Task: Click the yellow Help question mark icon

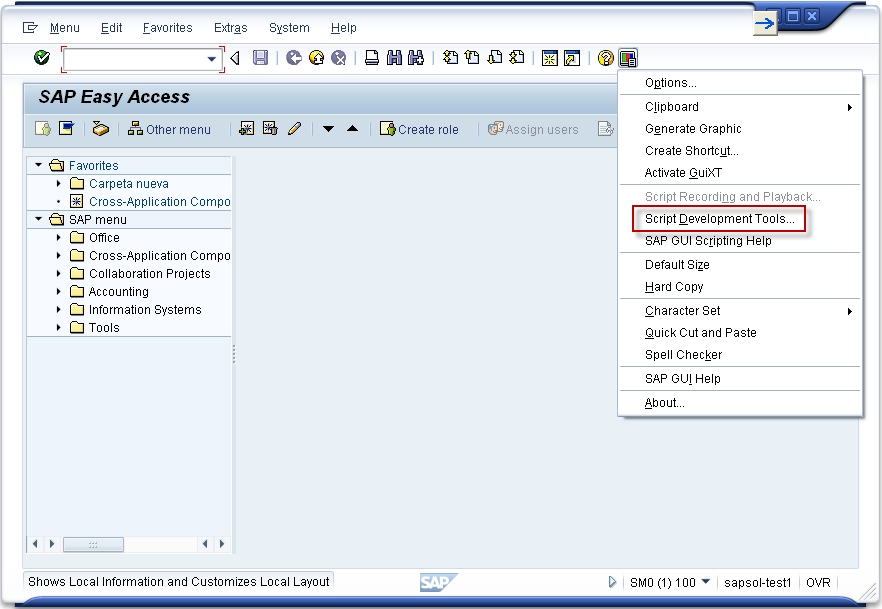Action: tap(605, 58)
